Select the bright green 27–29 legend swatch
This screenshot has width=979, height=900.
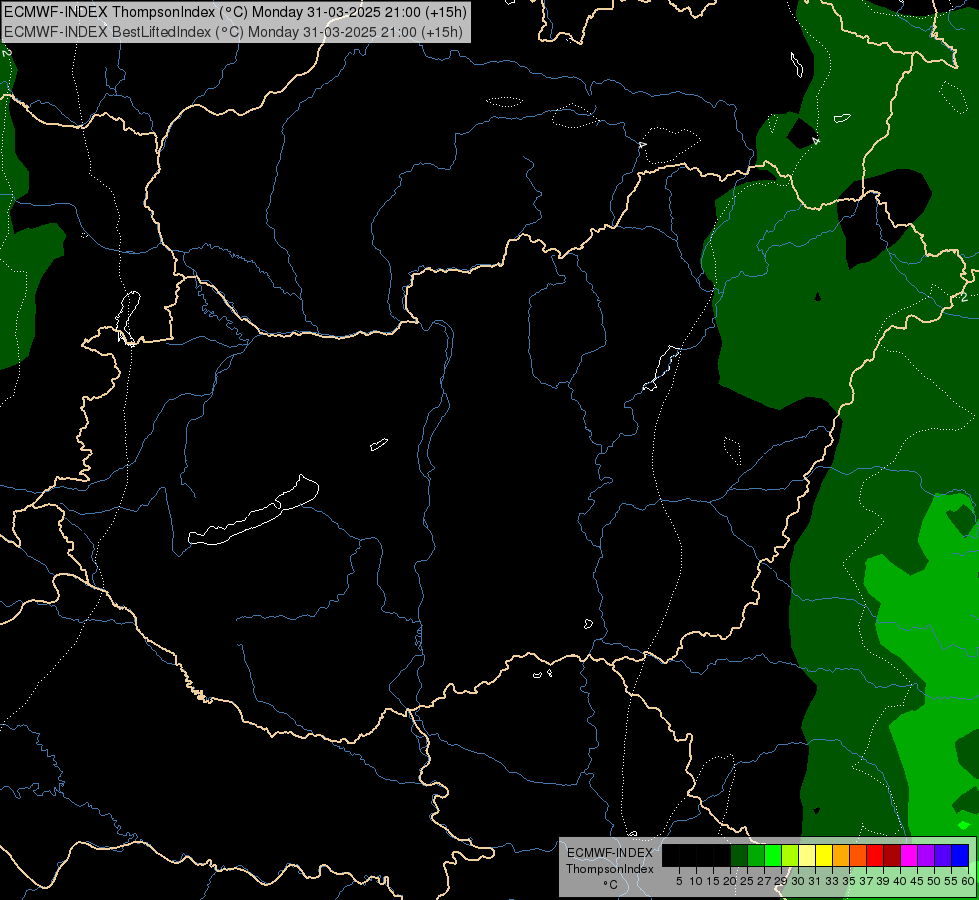773,855
